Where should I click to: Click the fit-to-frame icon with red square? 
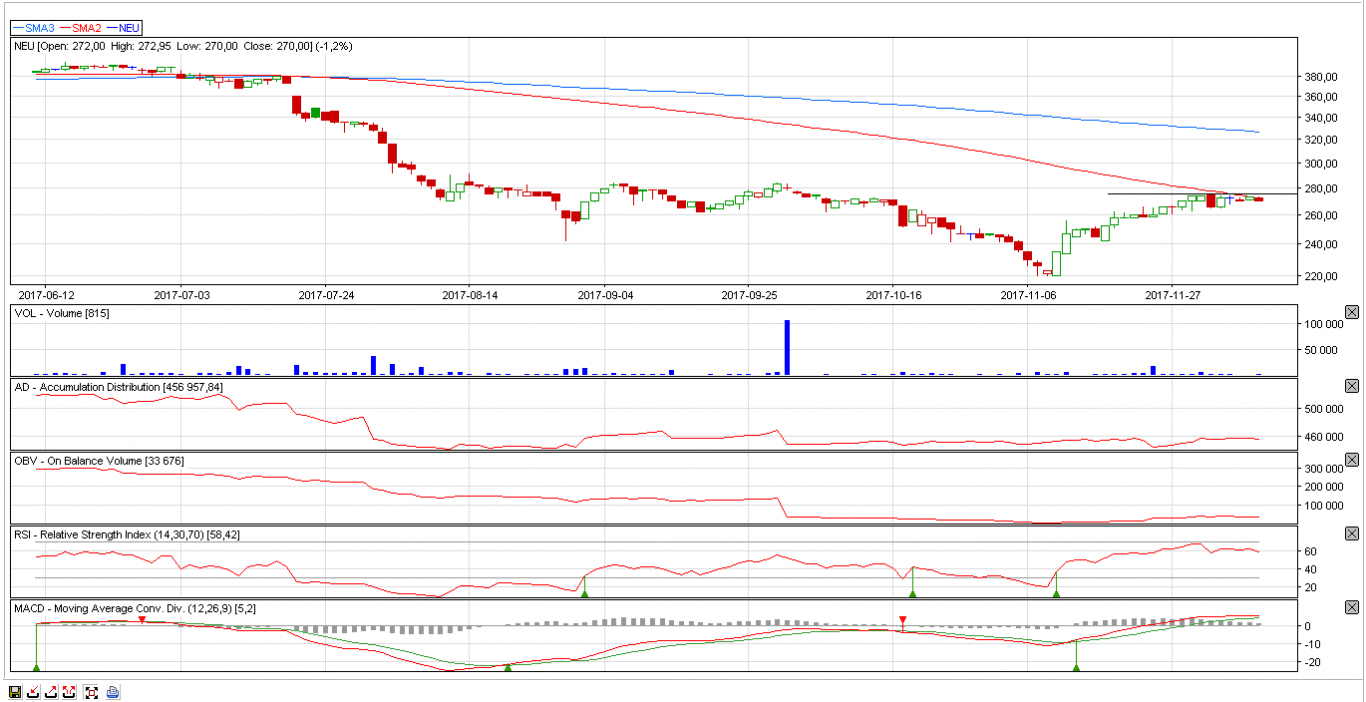91,691
